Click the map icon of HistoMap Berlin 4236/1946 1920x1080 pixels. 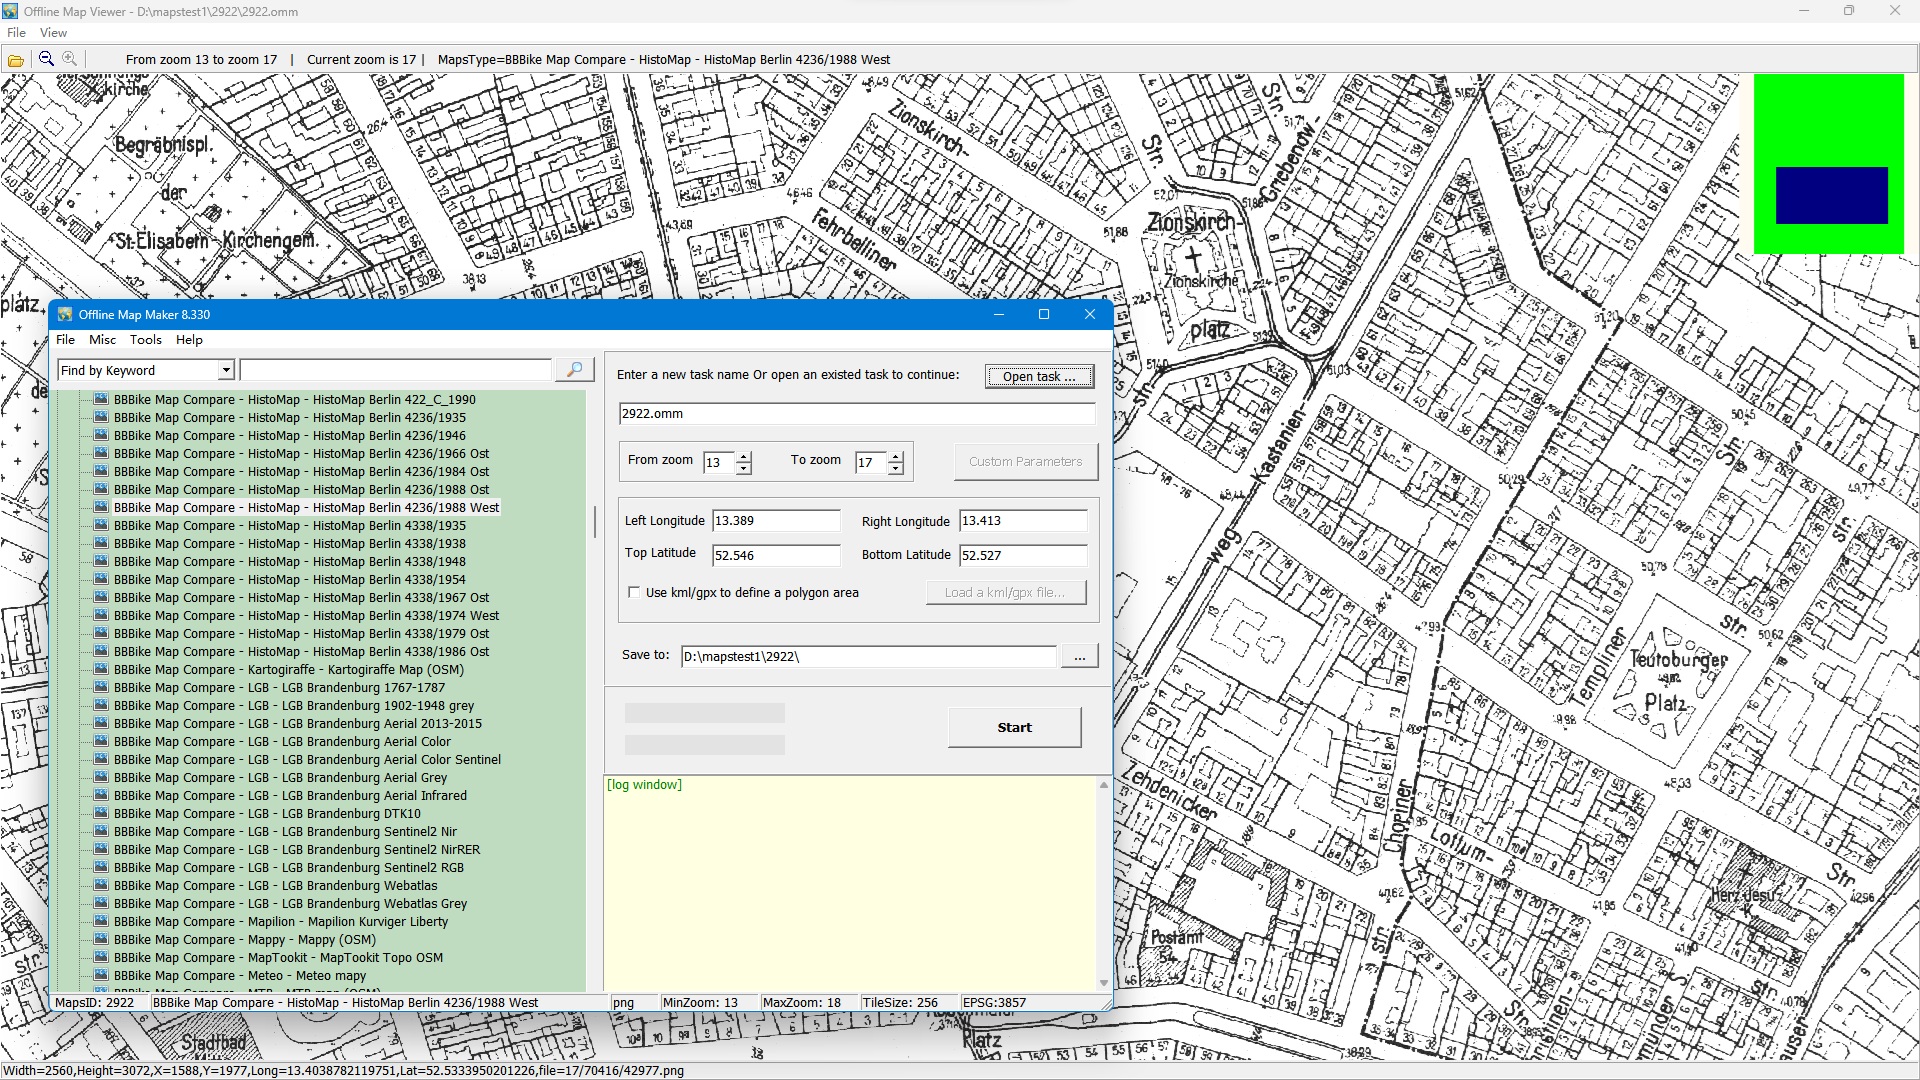click(101, 435)
